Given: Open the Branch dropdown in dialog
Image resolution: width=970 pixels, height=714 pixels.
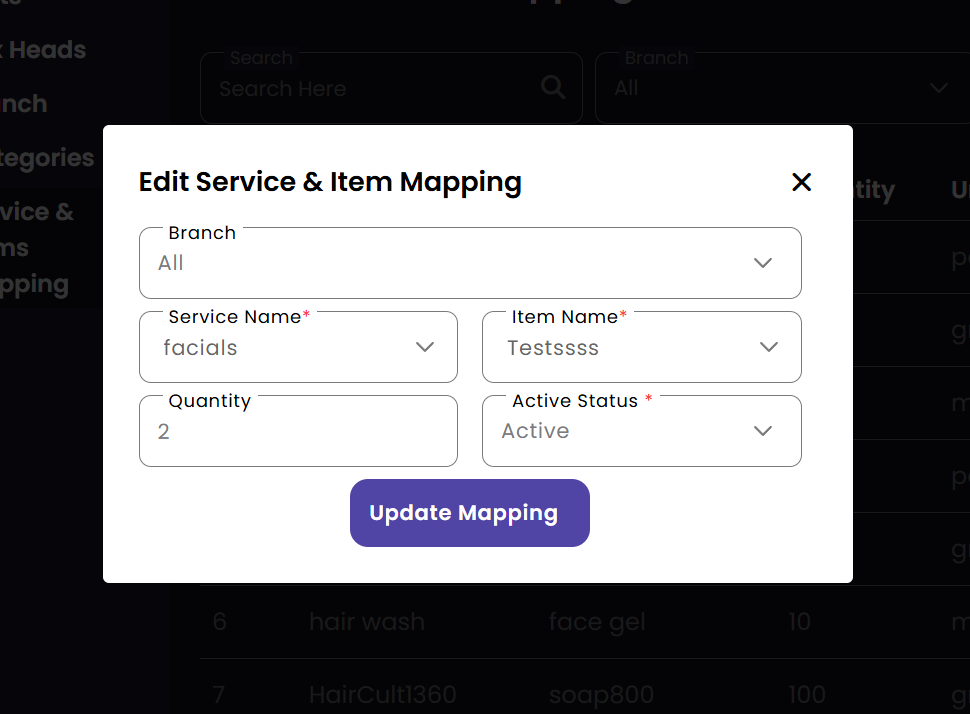Looking at the screenshot, I should (x=470, y=263).
